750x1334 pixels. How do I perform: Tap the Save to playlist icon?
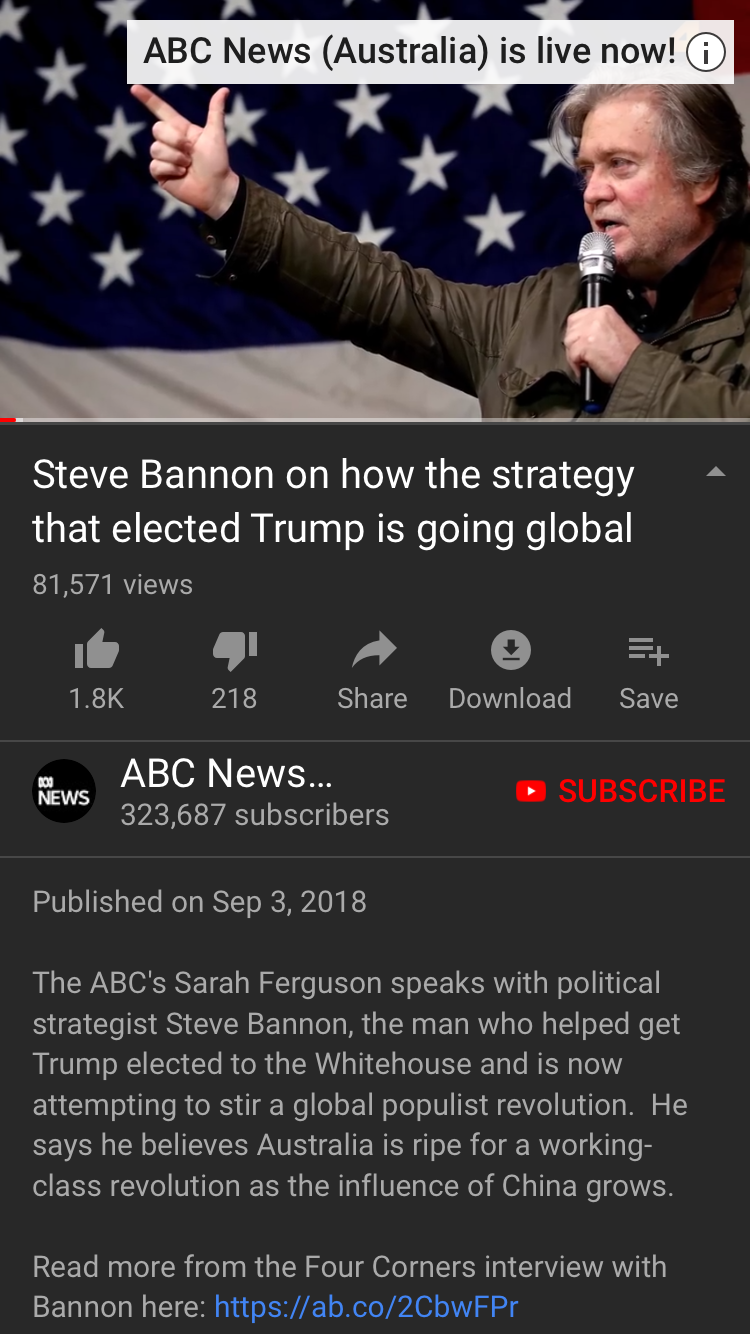(x=648, y=652)
